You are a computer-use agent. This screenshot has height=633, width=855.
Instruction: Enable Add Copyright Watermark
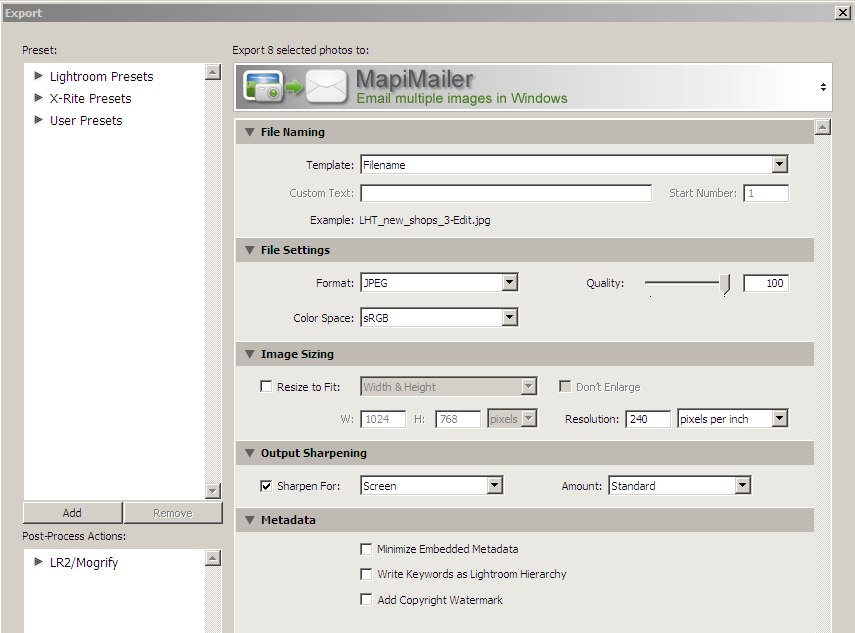(x=366, y=600)
